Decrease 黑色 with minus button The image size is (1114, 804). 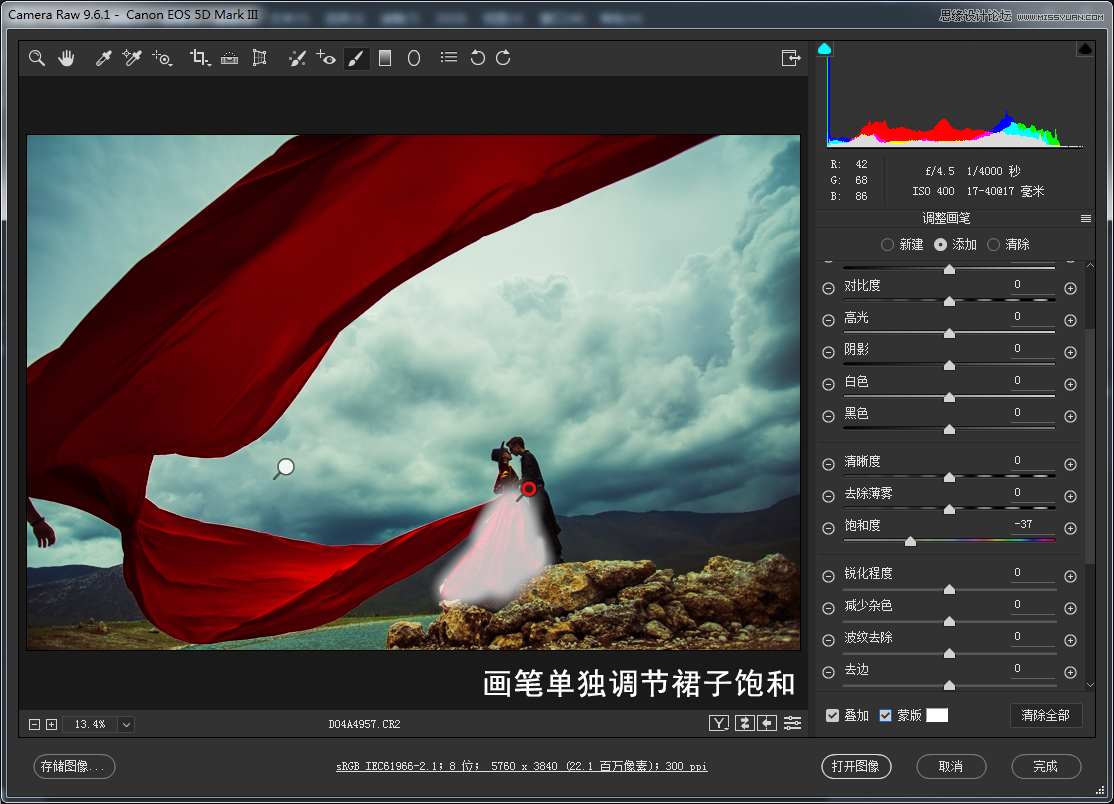[x=828, y=416]
